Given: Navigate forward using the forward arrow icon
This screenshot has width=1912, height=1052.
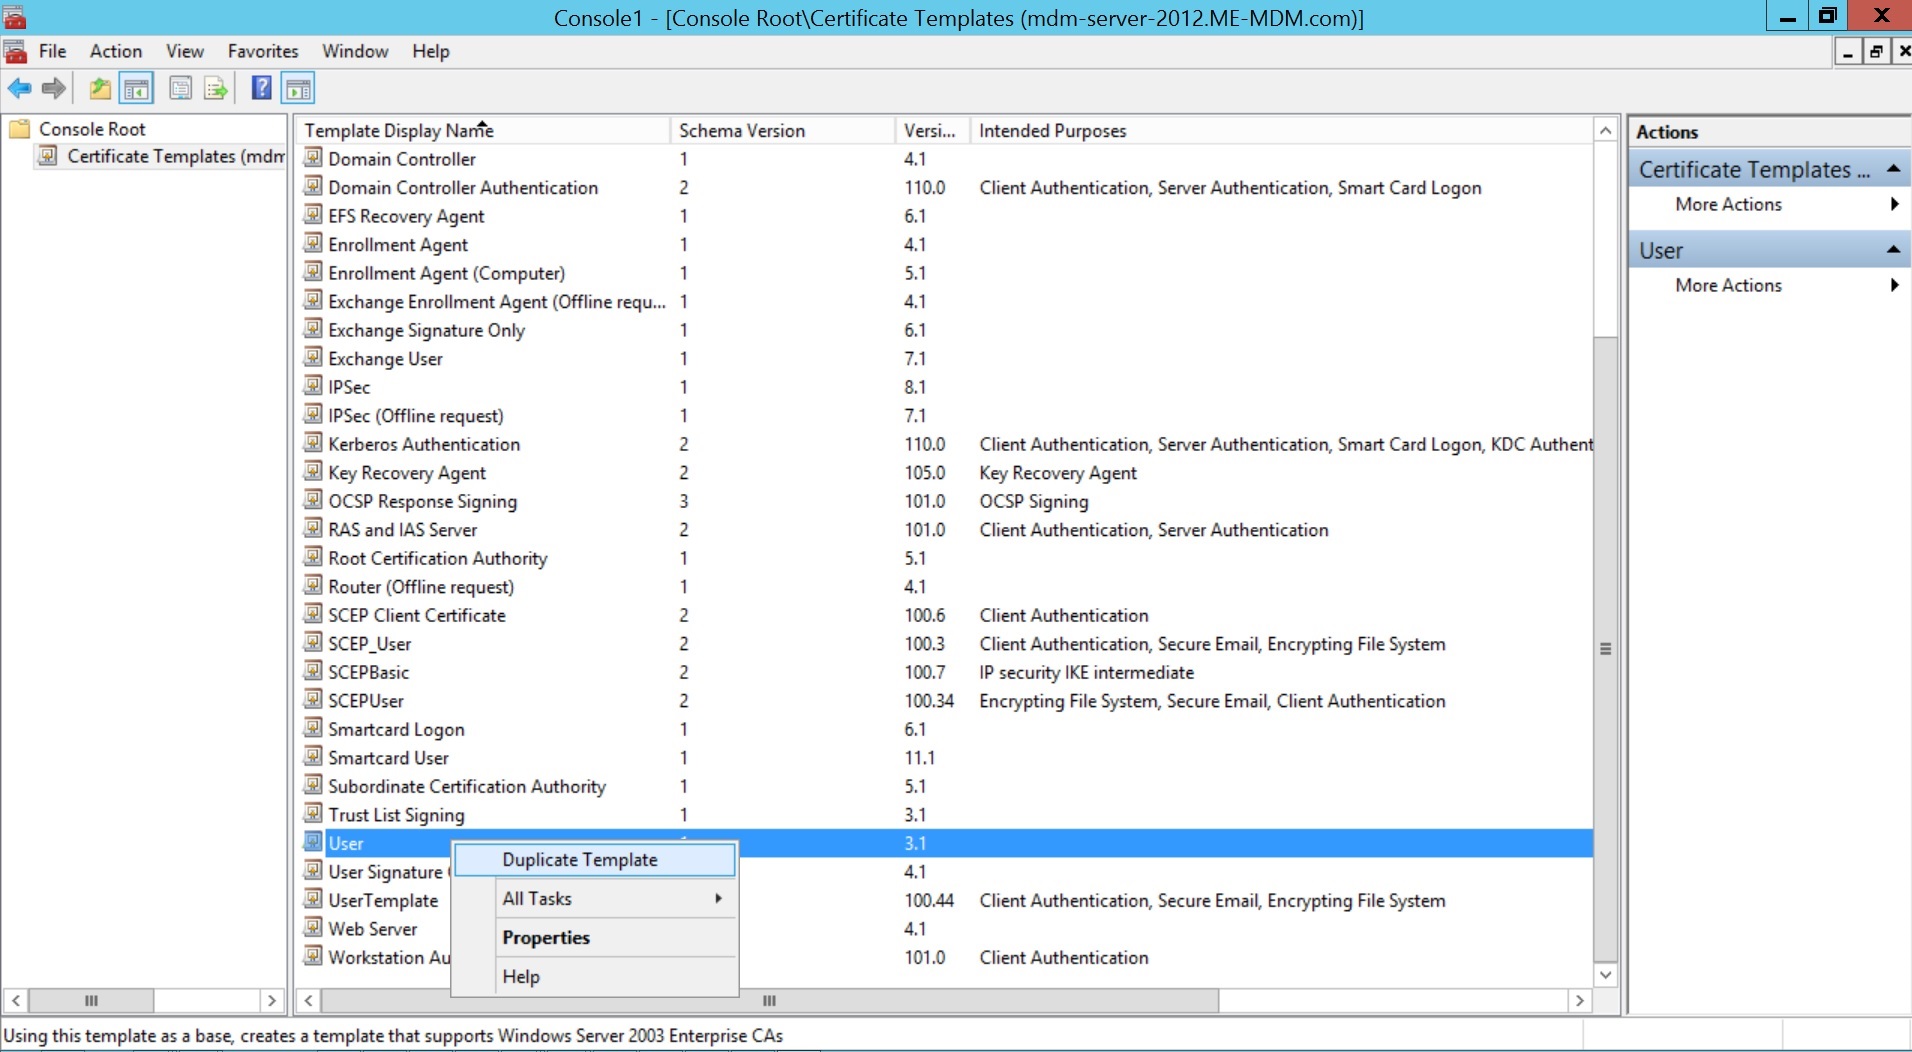Looking at the screenshot, I should (x=53, y=88).
